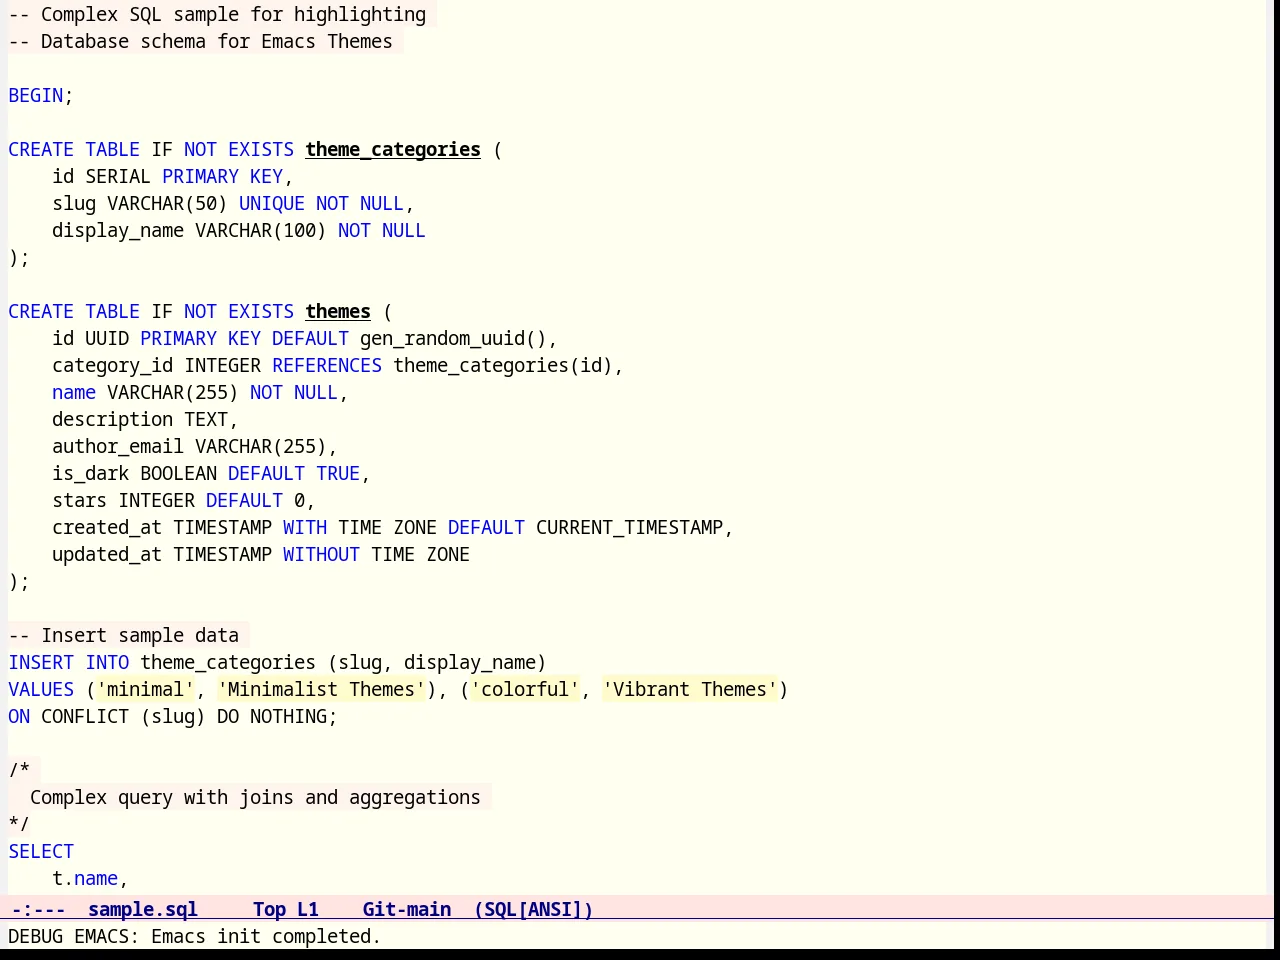Click the '-- Insert sample data' comment
Viewport: 1280px width, 960px height.
pos(124,635)
